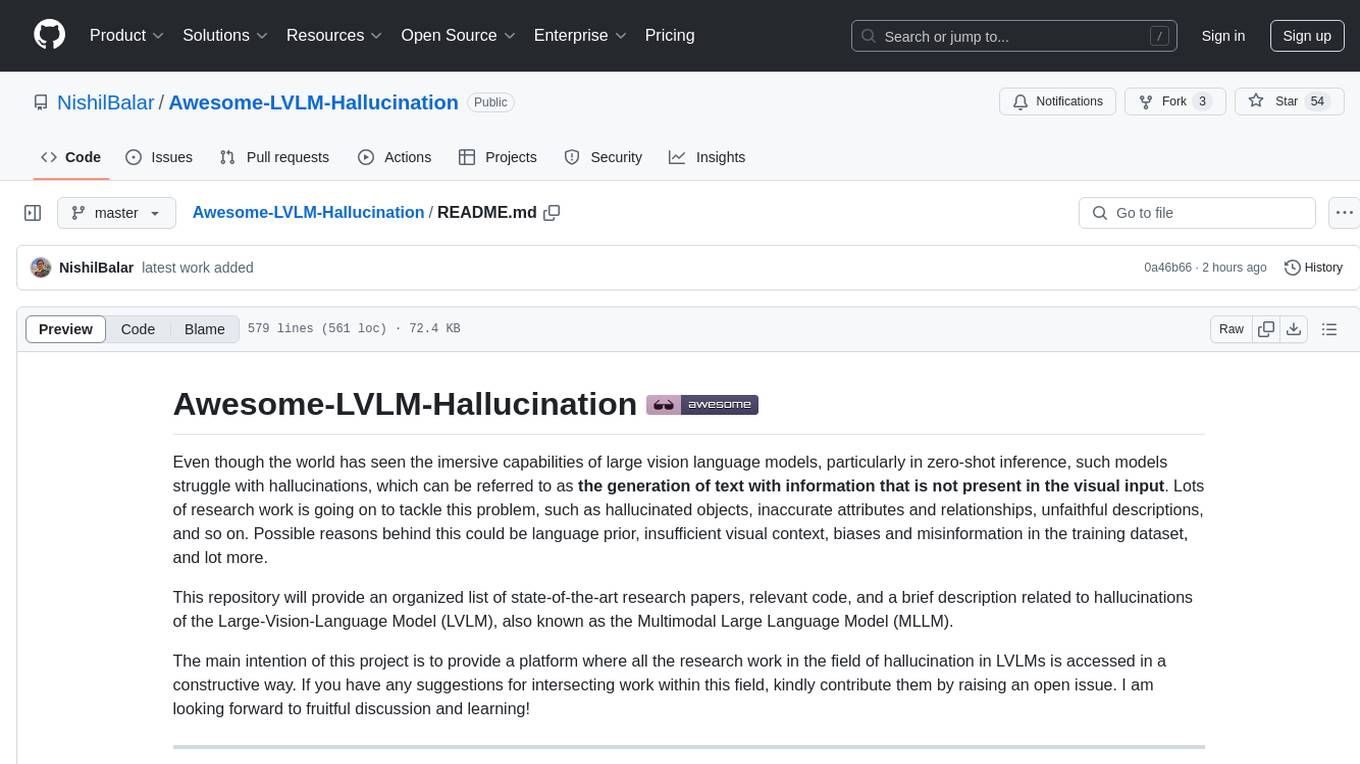Click the NishilBalar commit author name

click(x=96, y=267)
